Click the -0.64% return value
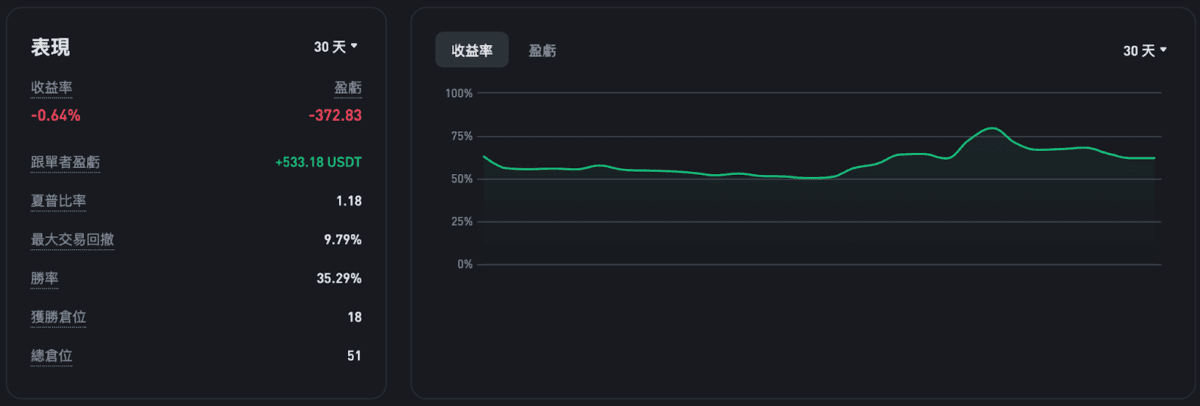 [x=56, y=115]
